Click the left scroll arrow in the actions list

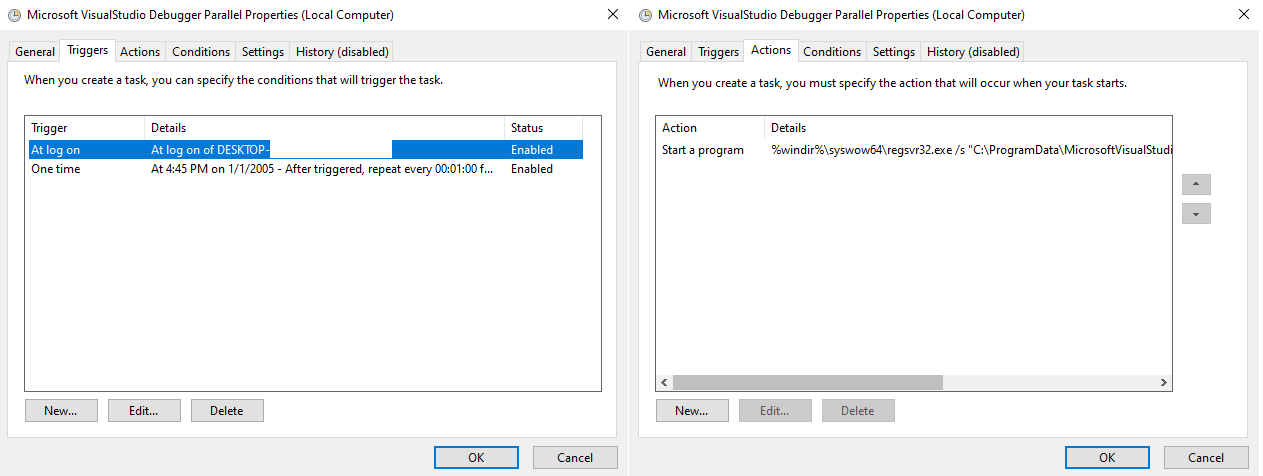665,382
